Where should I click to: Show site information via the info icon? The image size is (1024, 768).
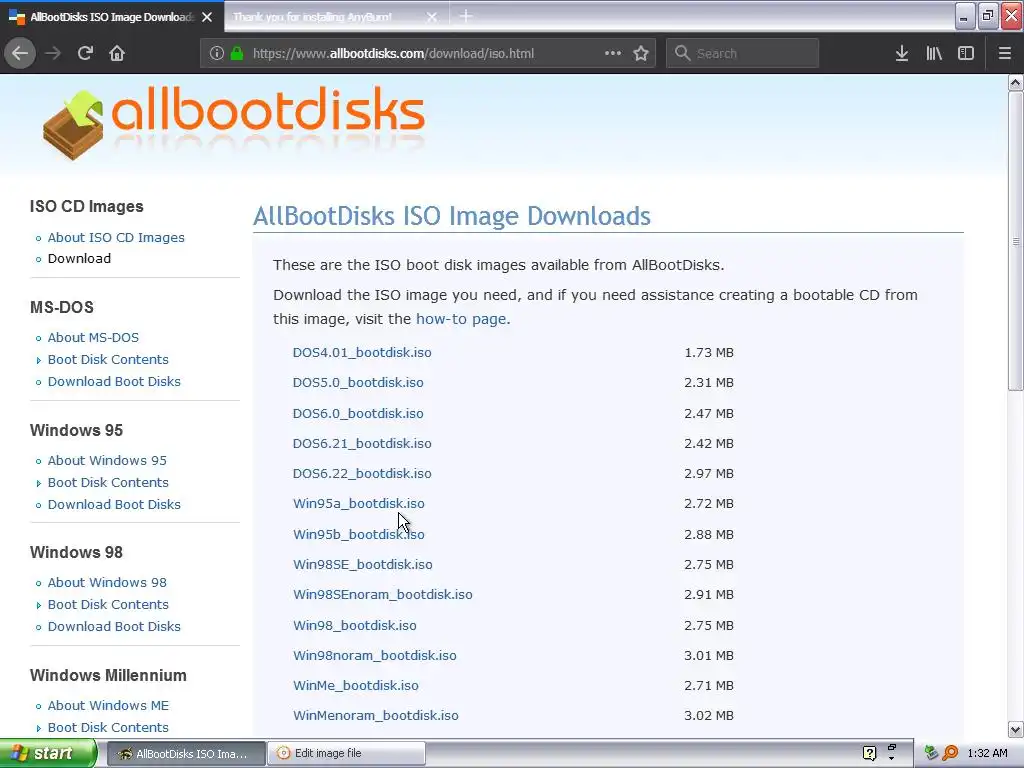[217, 54]
